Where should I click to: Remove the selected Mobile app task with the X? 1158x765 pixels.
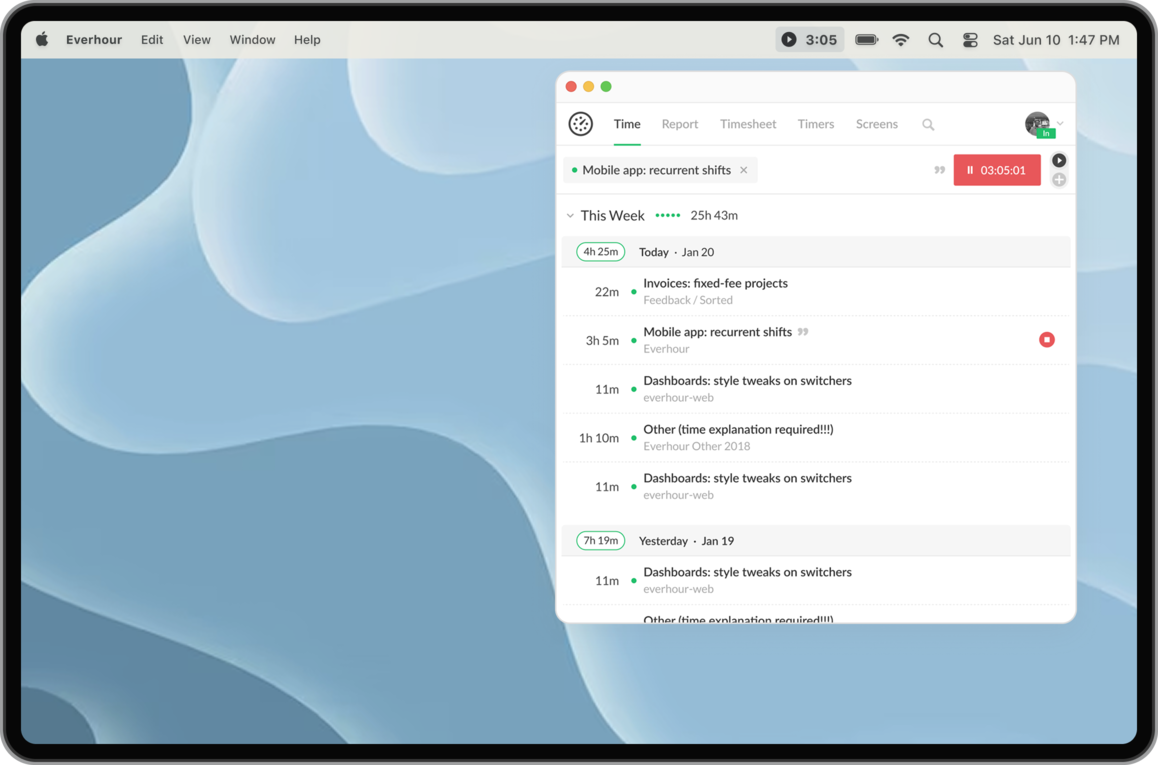click(744, 170)
